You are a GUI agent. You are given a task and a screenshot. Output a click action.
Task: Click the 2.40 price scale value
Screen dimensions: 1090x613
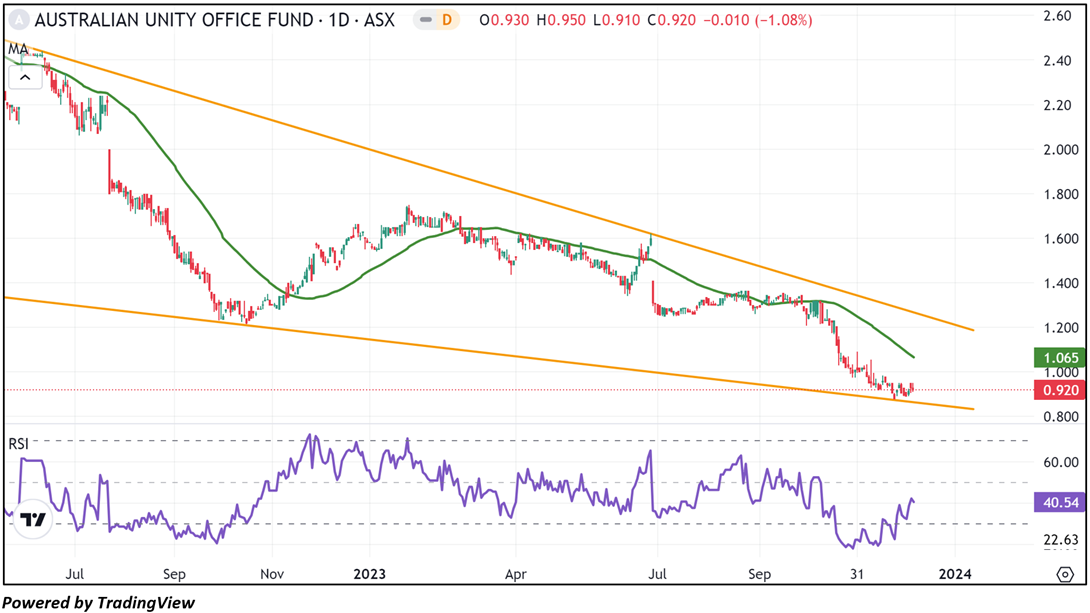(x=1057, y=60)
